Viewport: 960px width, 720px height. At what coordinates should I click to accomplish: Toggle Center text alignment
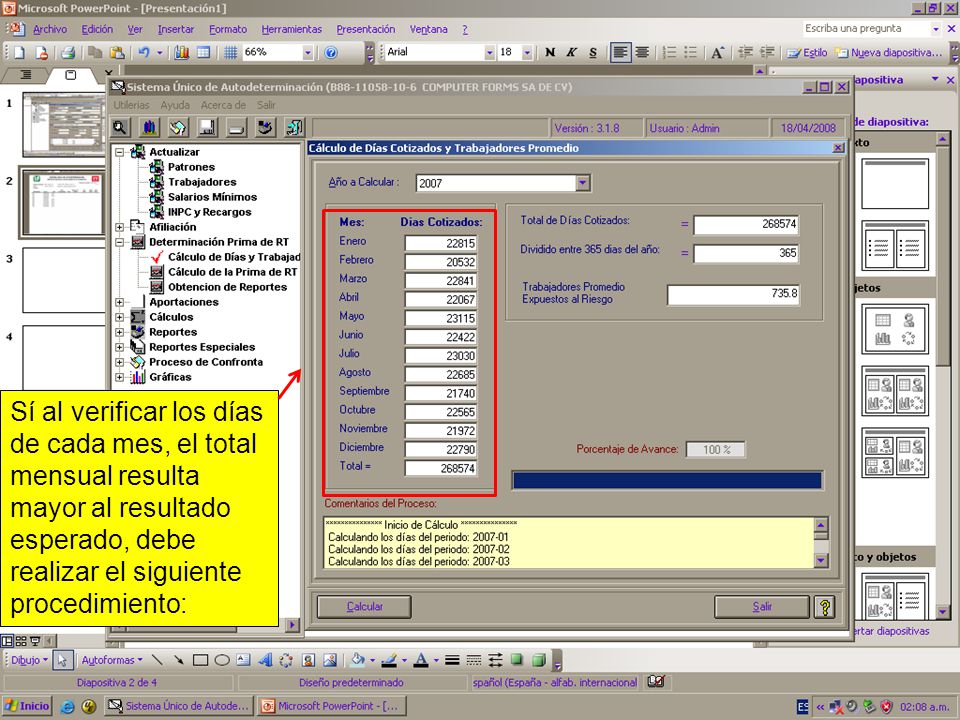click(642, 53)
